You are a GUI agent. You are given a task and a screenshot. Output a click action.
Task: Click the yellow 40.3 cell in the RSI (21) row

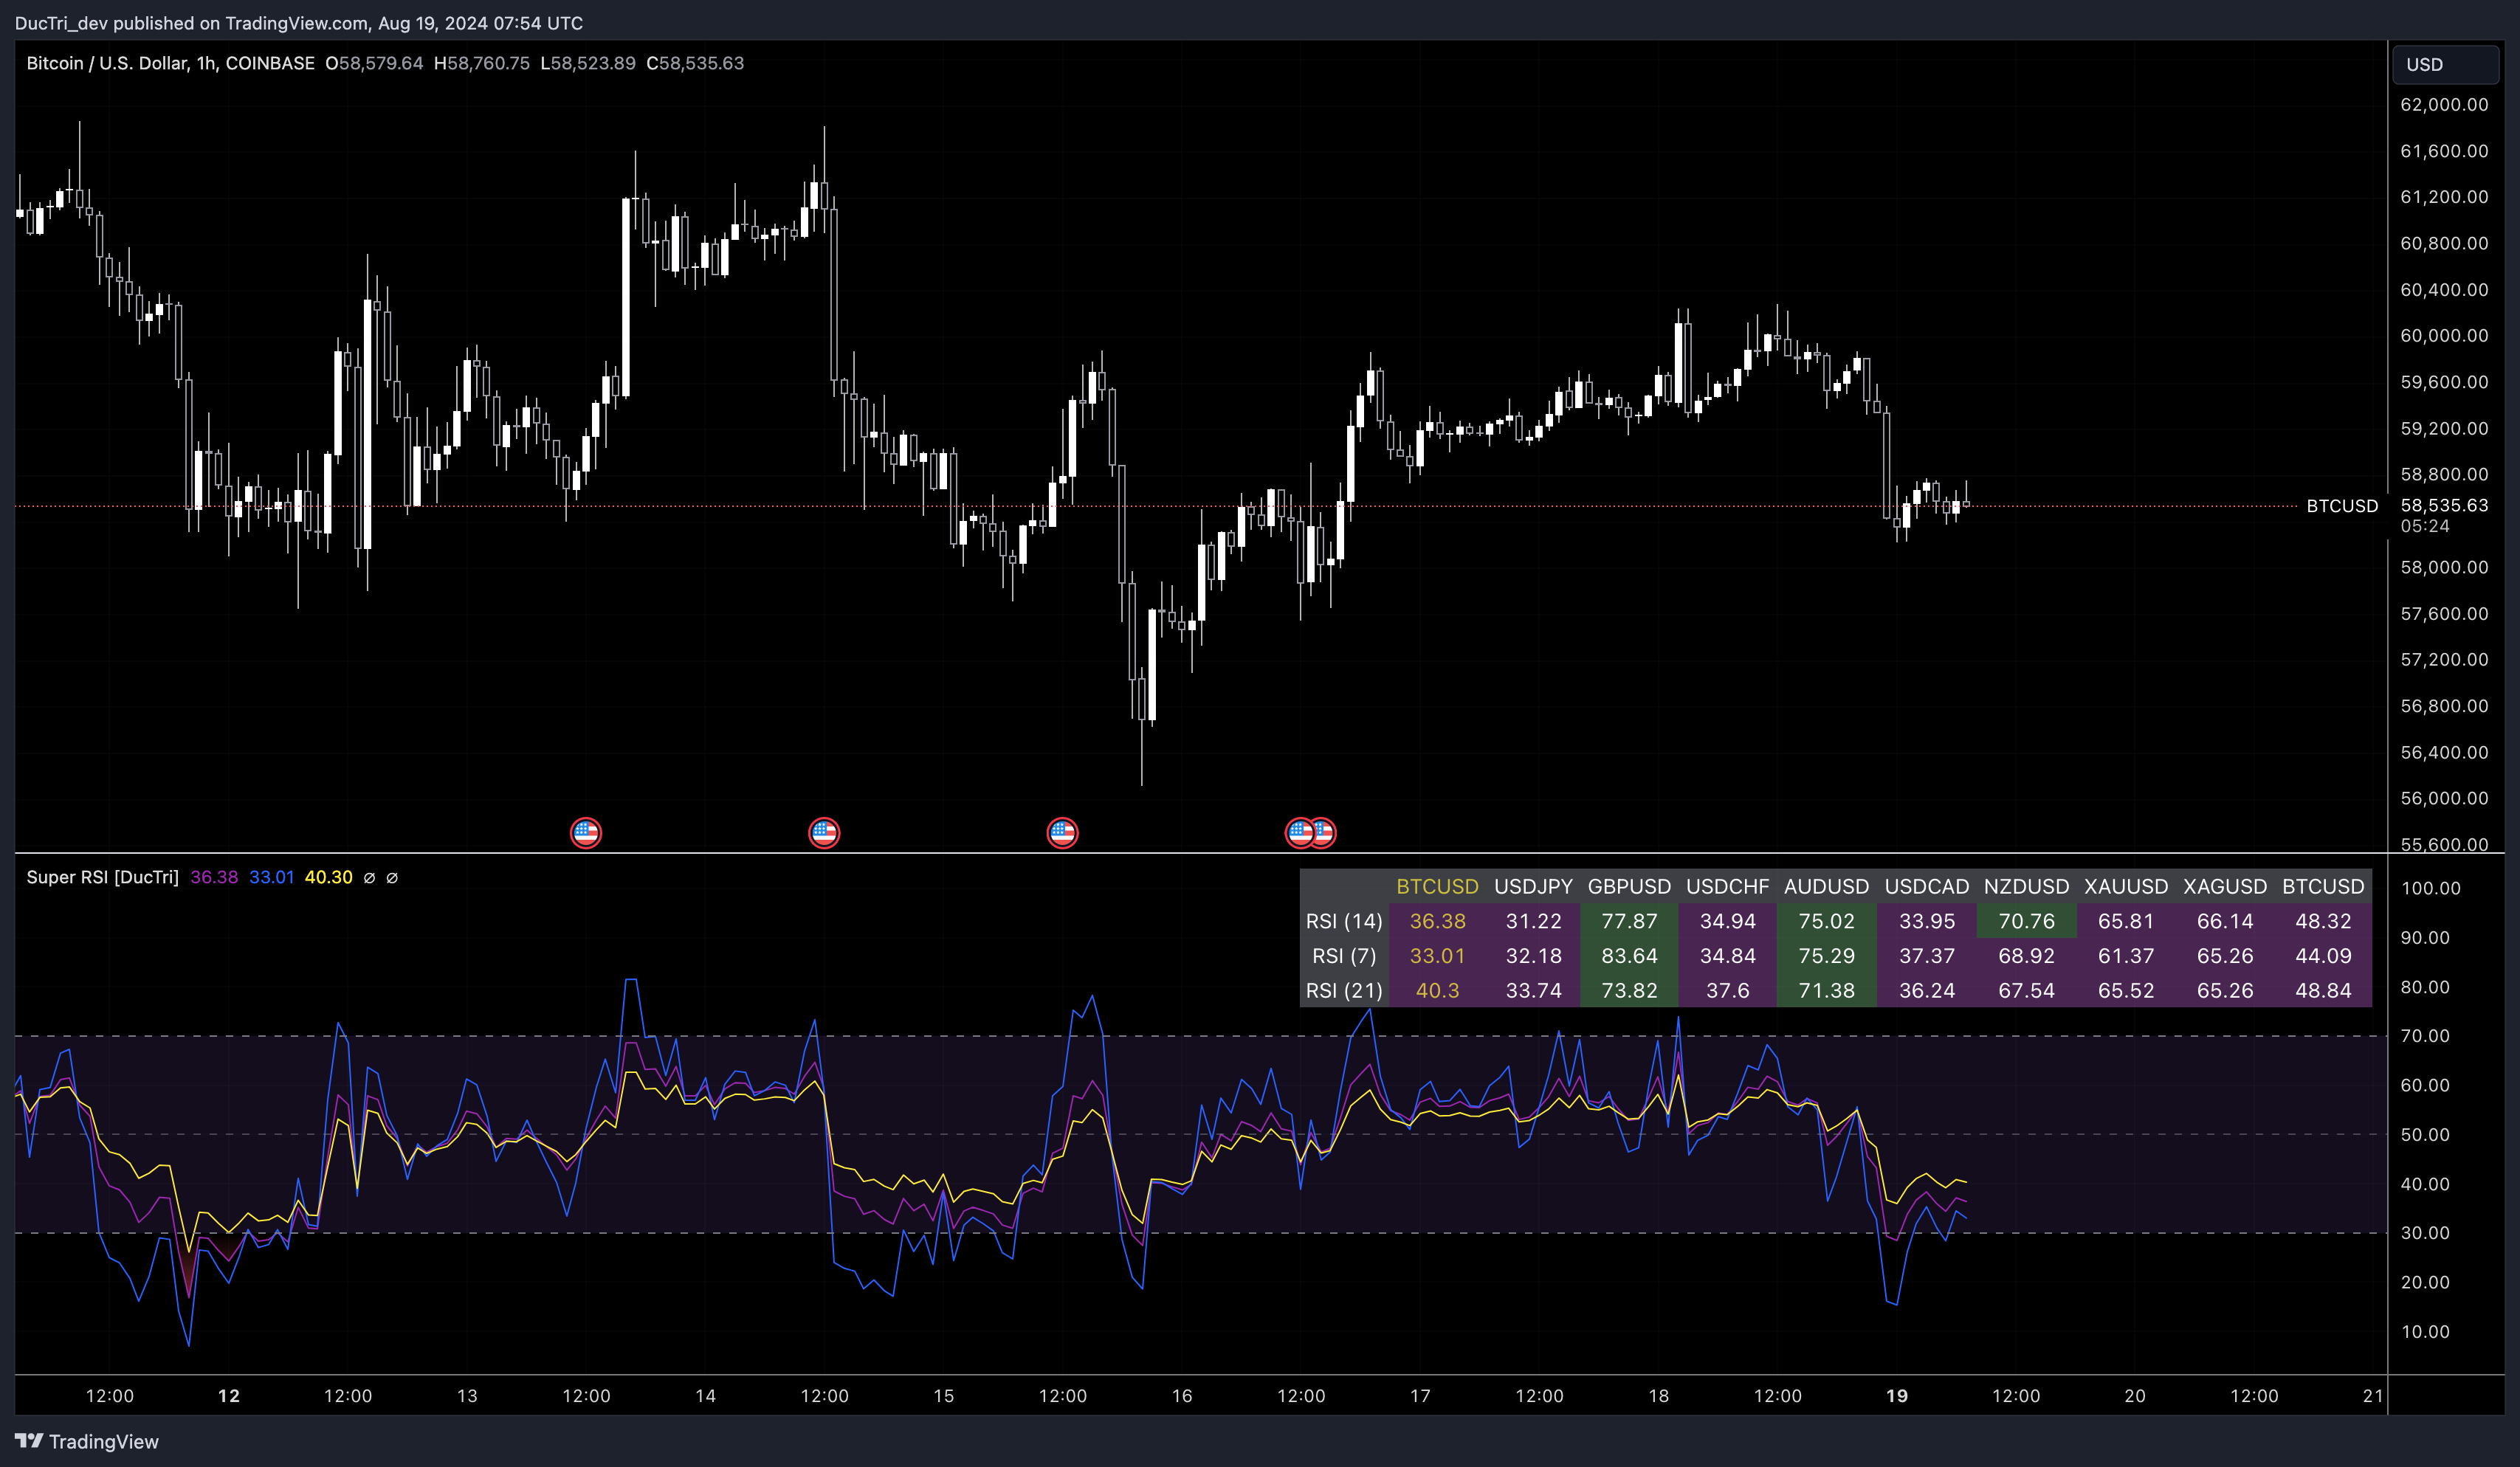click(1437, 990)
